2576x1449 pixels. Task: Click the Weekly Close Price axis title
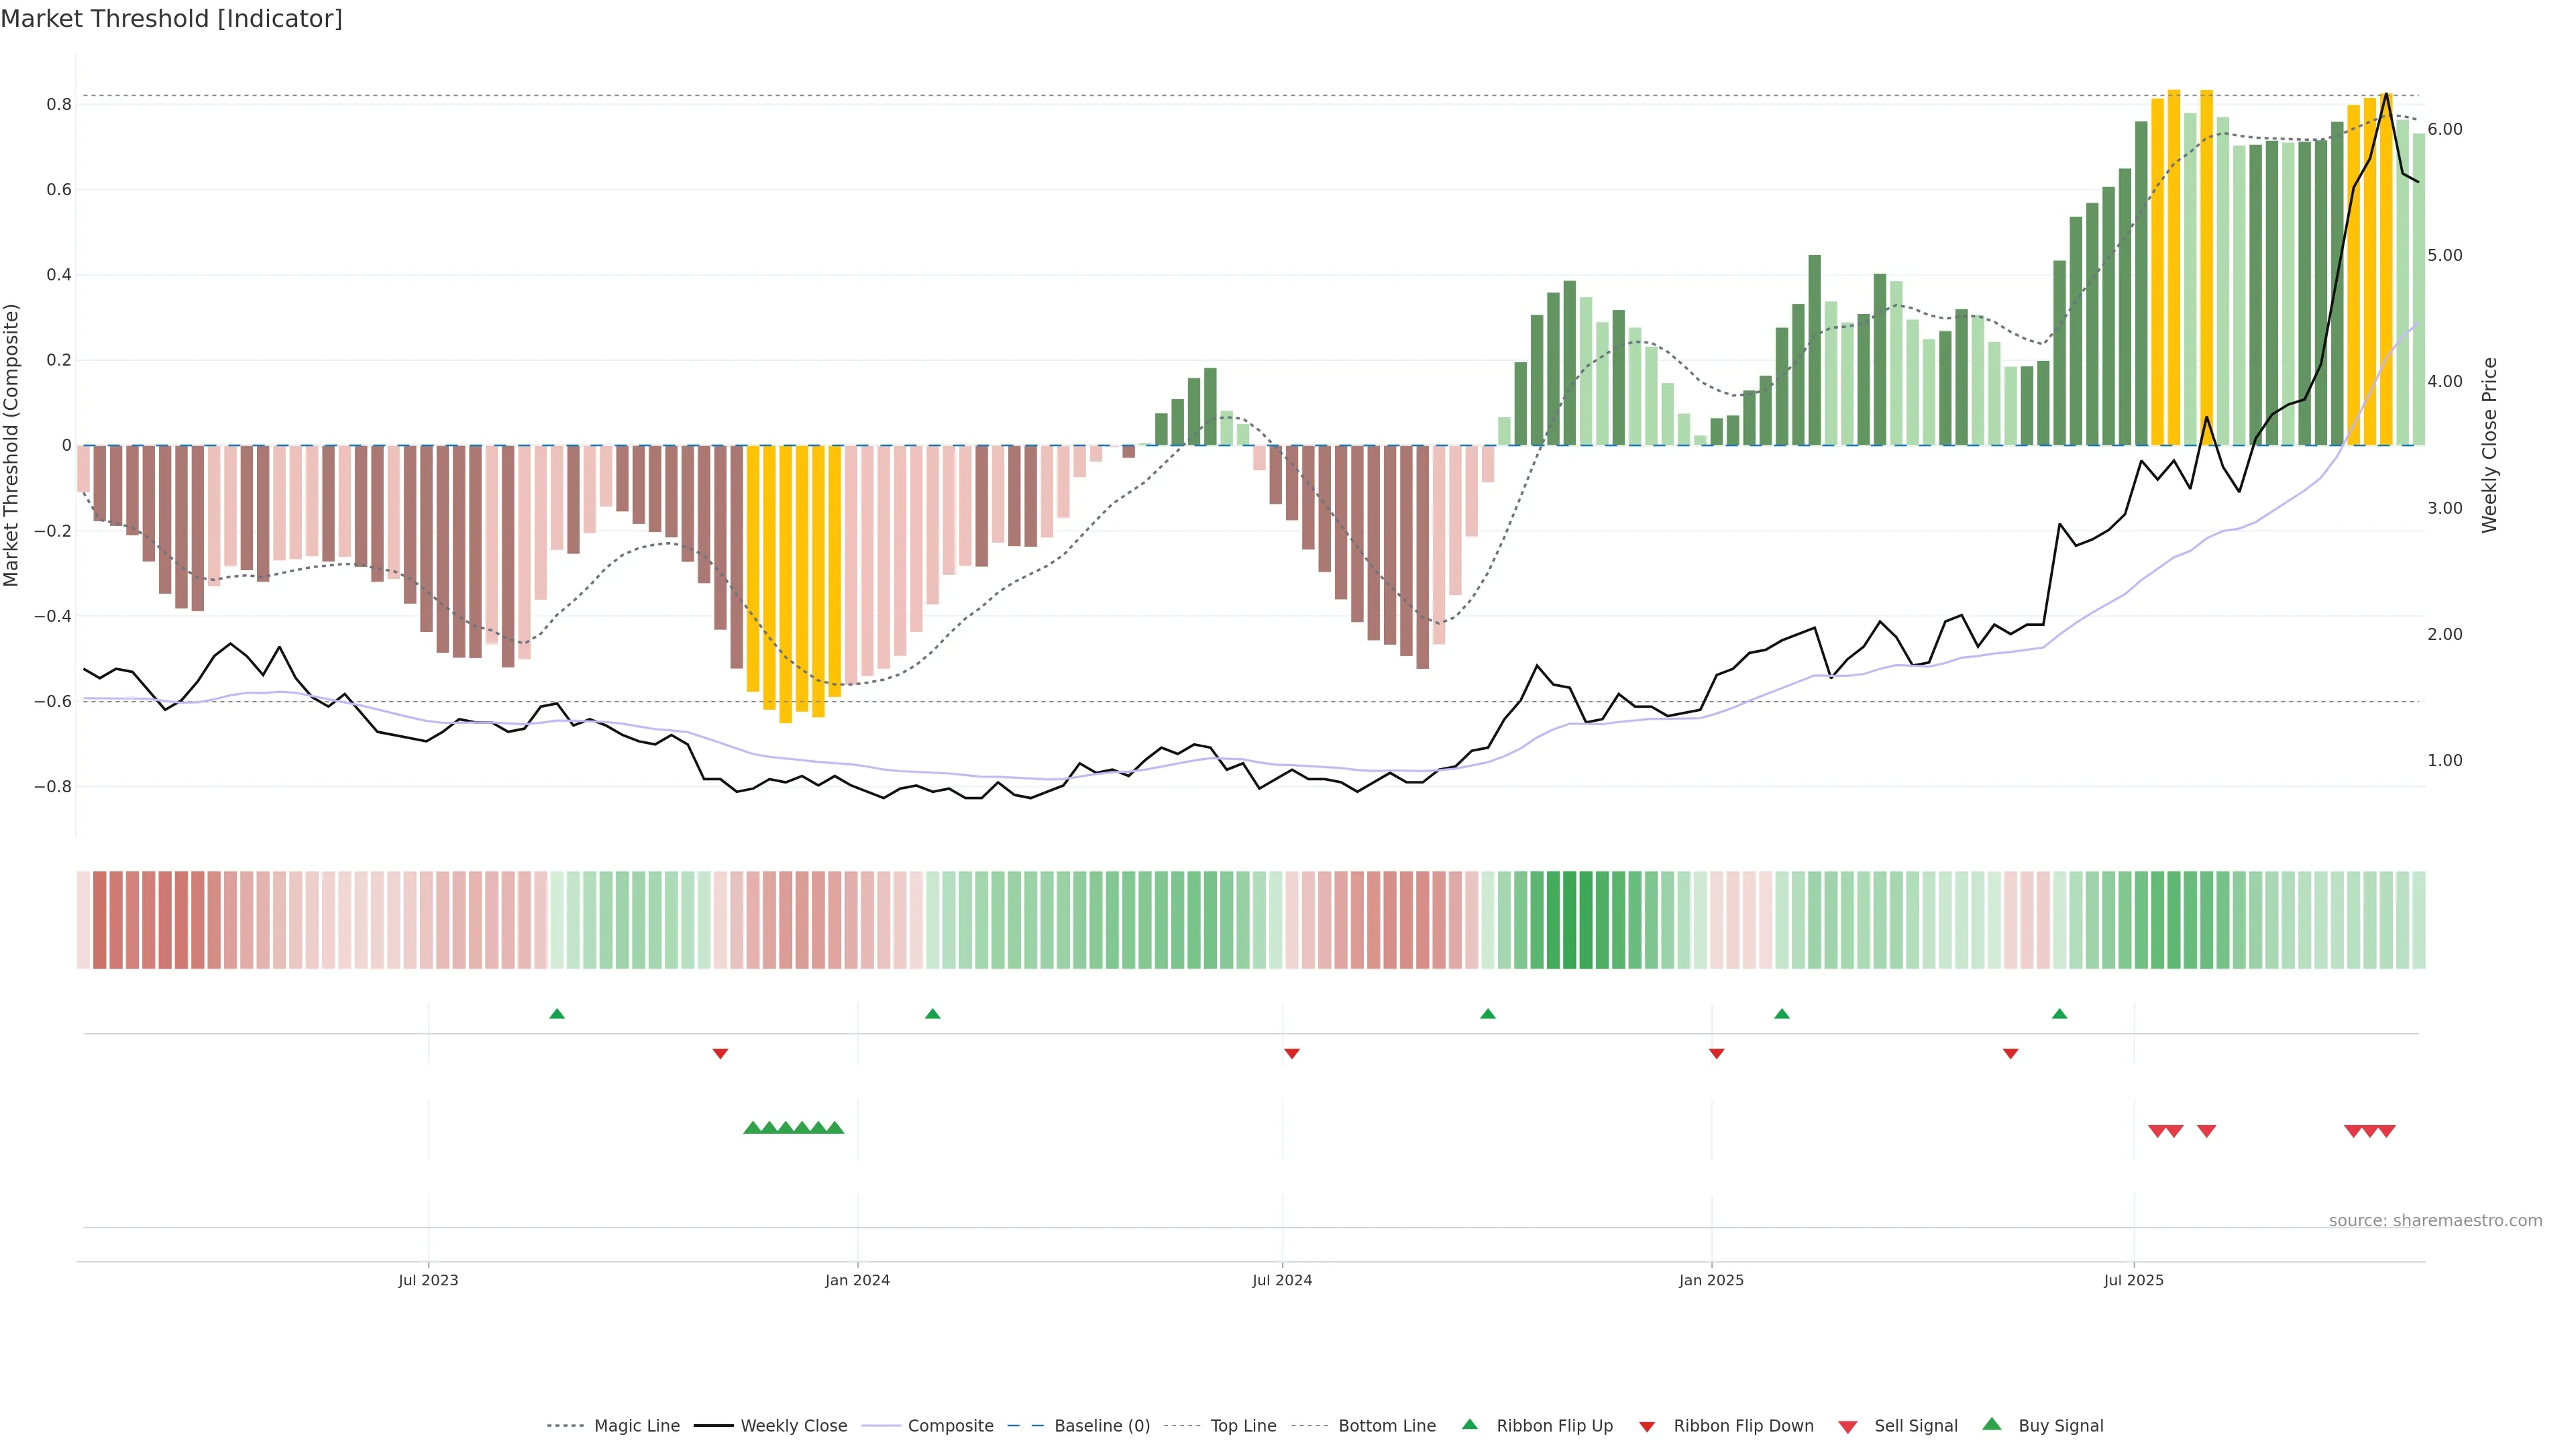point(2489,445)
